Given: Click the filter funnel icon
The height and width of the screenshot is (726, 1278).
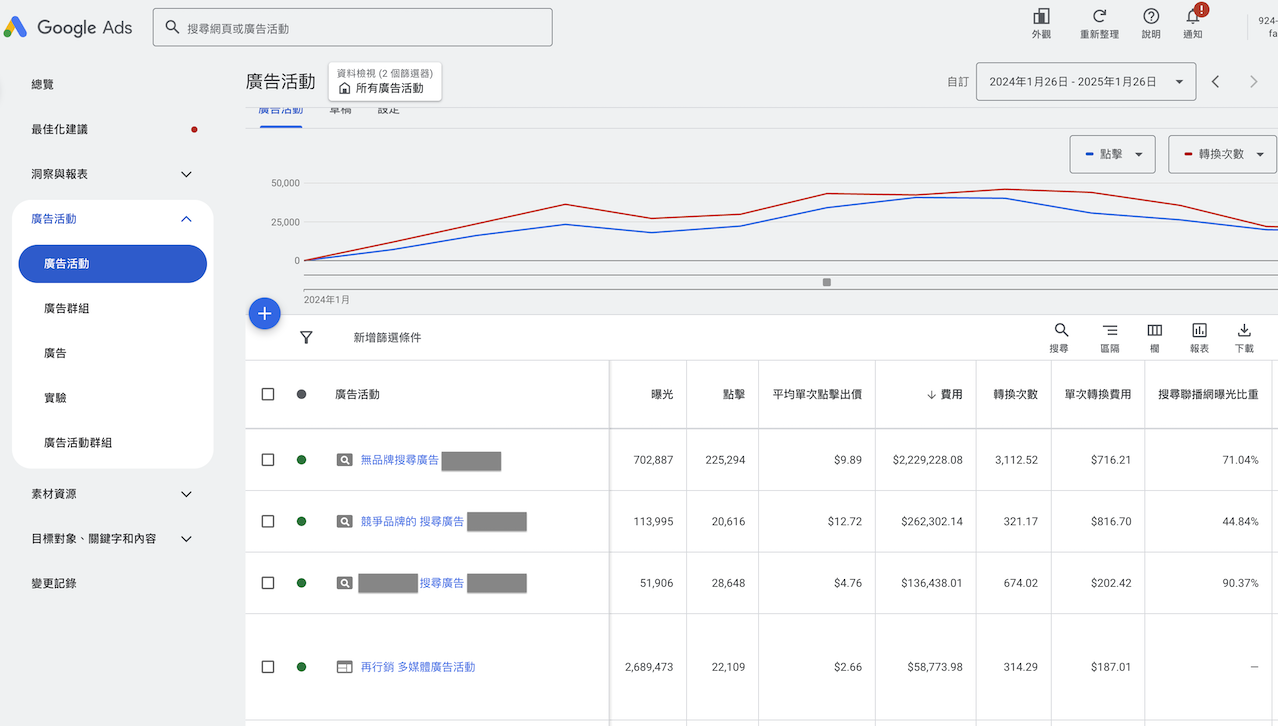Looking at the screenshot, I should (306, 338).
